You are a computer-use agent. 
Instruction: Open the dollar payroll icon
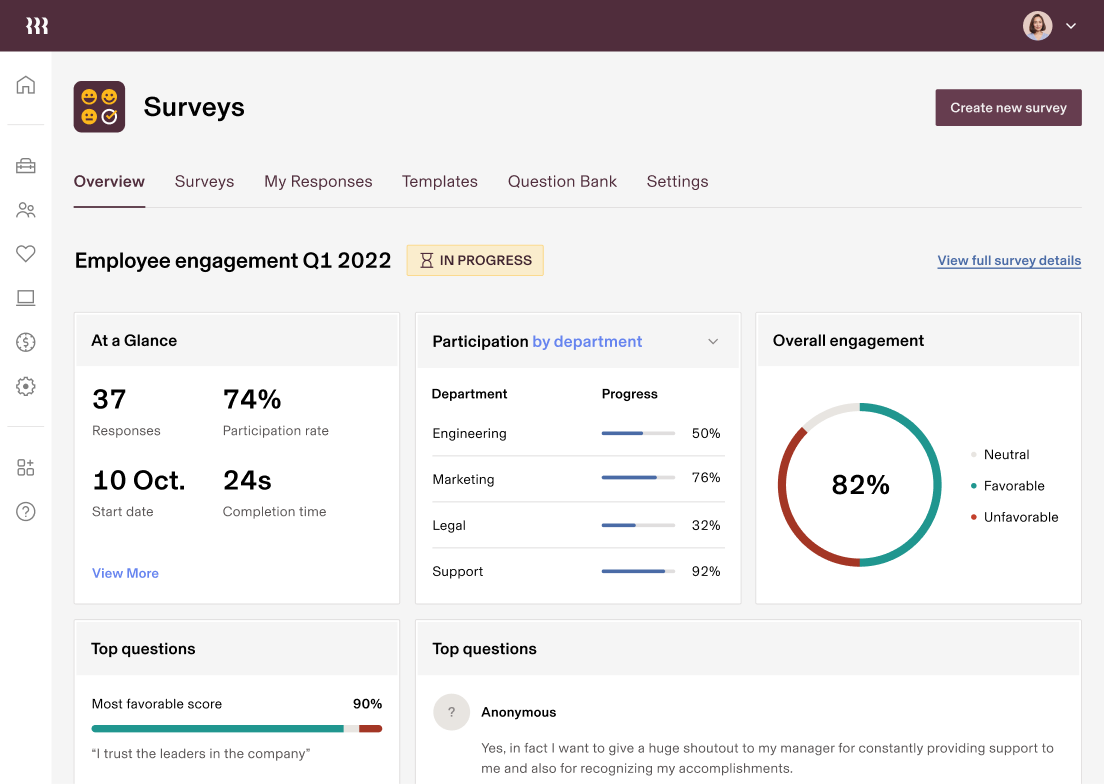tap(26, 341)
